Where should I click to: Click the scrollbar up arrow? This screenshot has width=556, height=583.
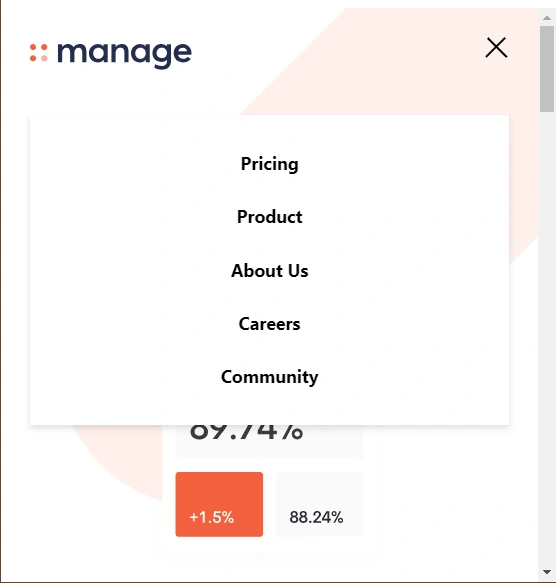(x=547, y=17)
